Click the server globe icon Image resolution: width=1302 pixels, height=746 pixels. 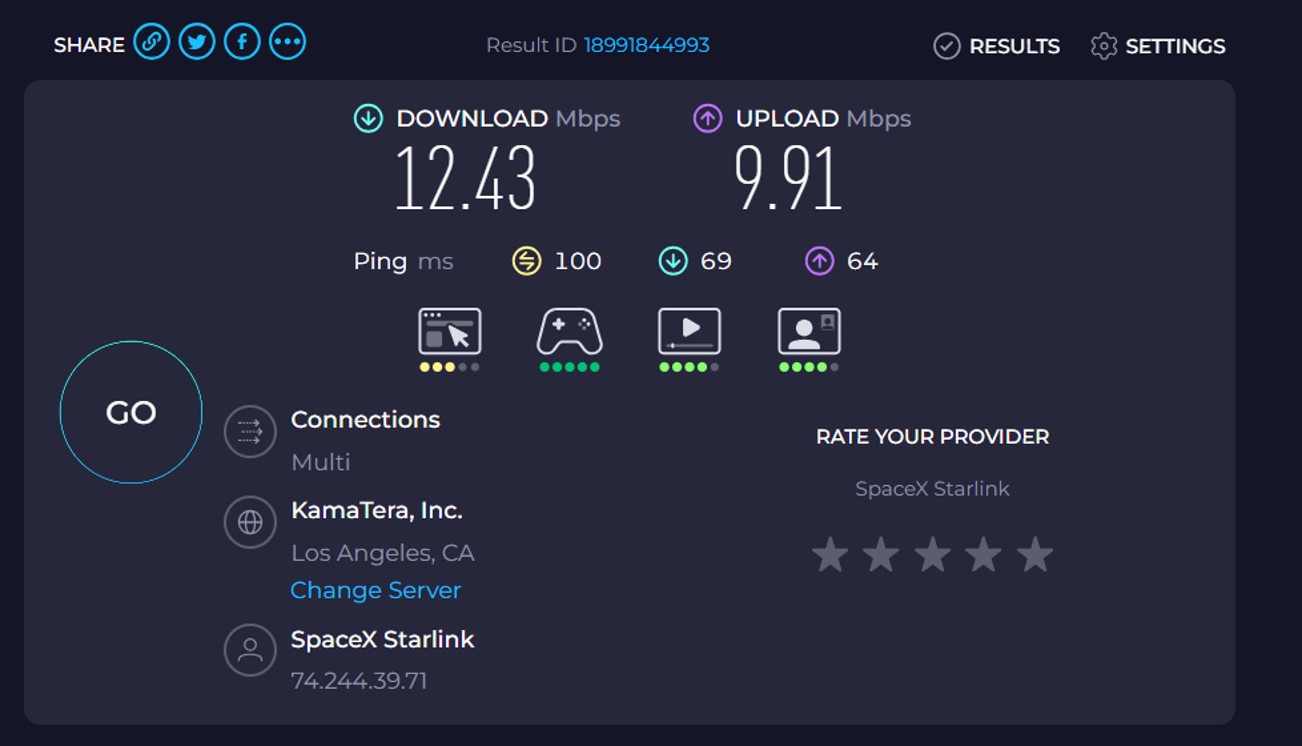[x=250, y=522]
